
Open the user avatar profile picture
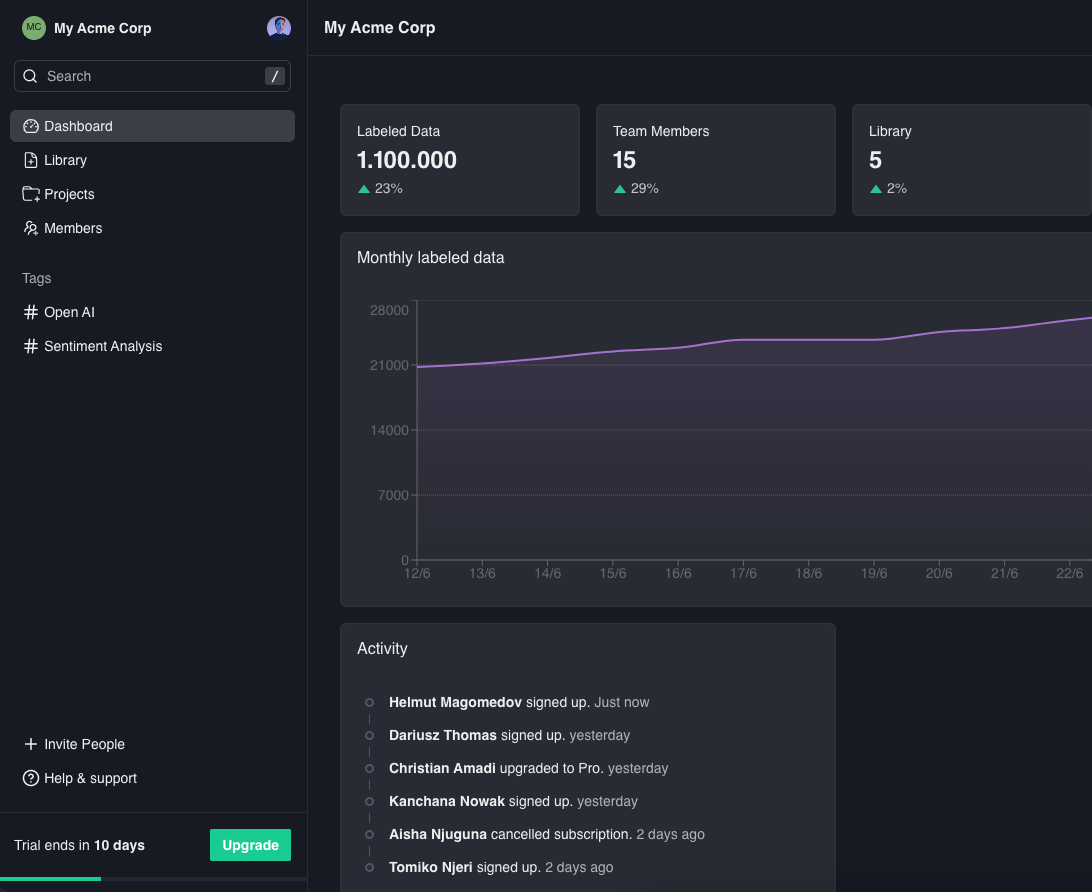pos(279,28)
